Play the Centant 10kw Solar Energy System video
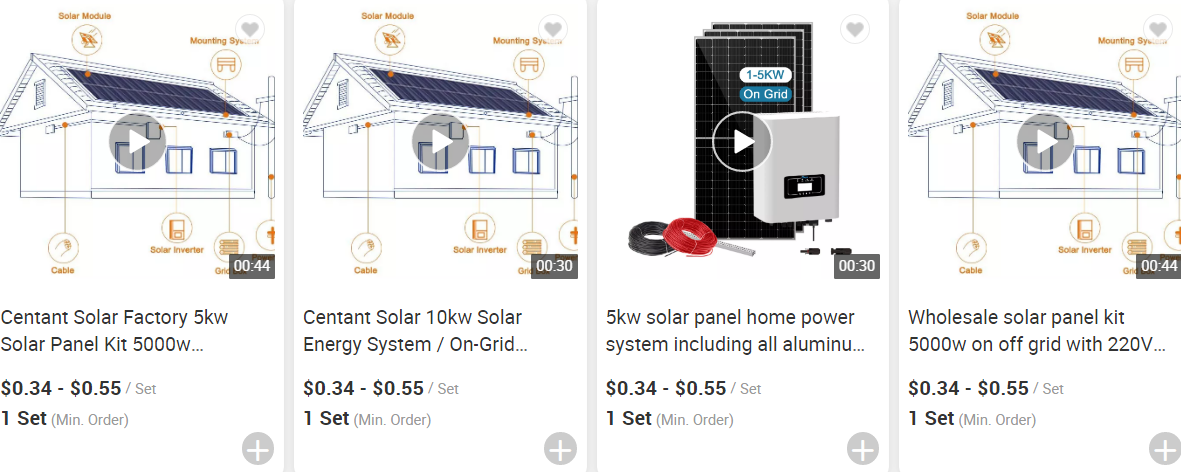The image size is (1181, 472). pyautogui.click(x=440, y=142)
